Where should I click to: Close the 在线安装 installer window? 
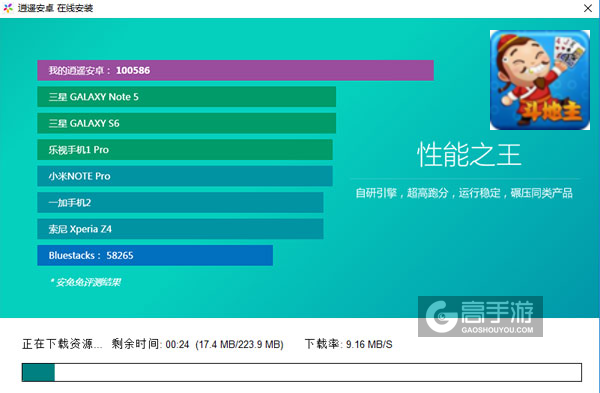coord(588,8)
